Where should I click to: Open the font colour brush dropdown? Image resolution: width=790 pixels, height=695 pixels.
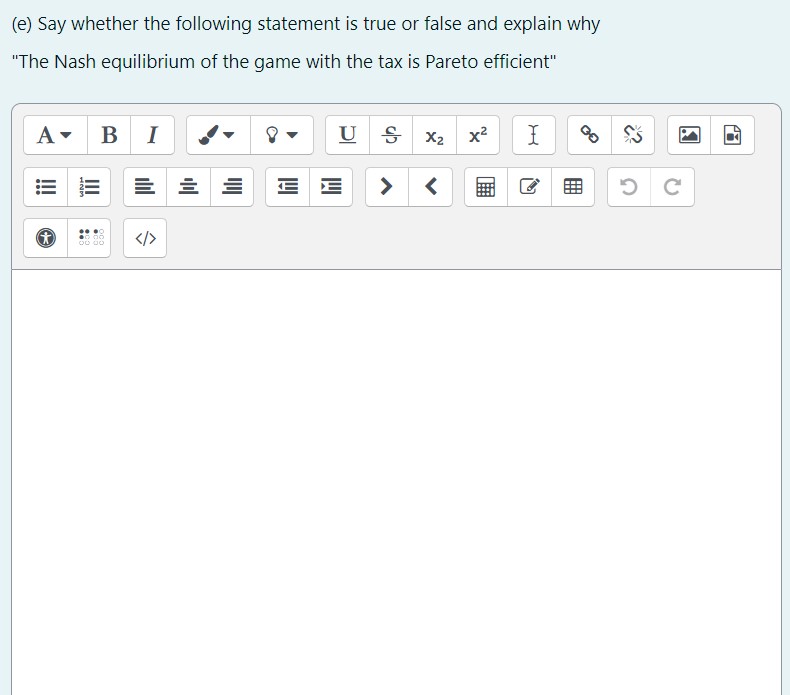pyautogui.click(x=218, y=135)
